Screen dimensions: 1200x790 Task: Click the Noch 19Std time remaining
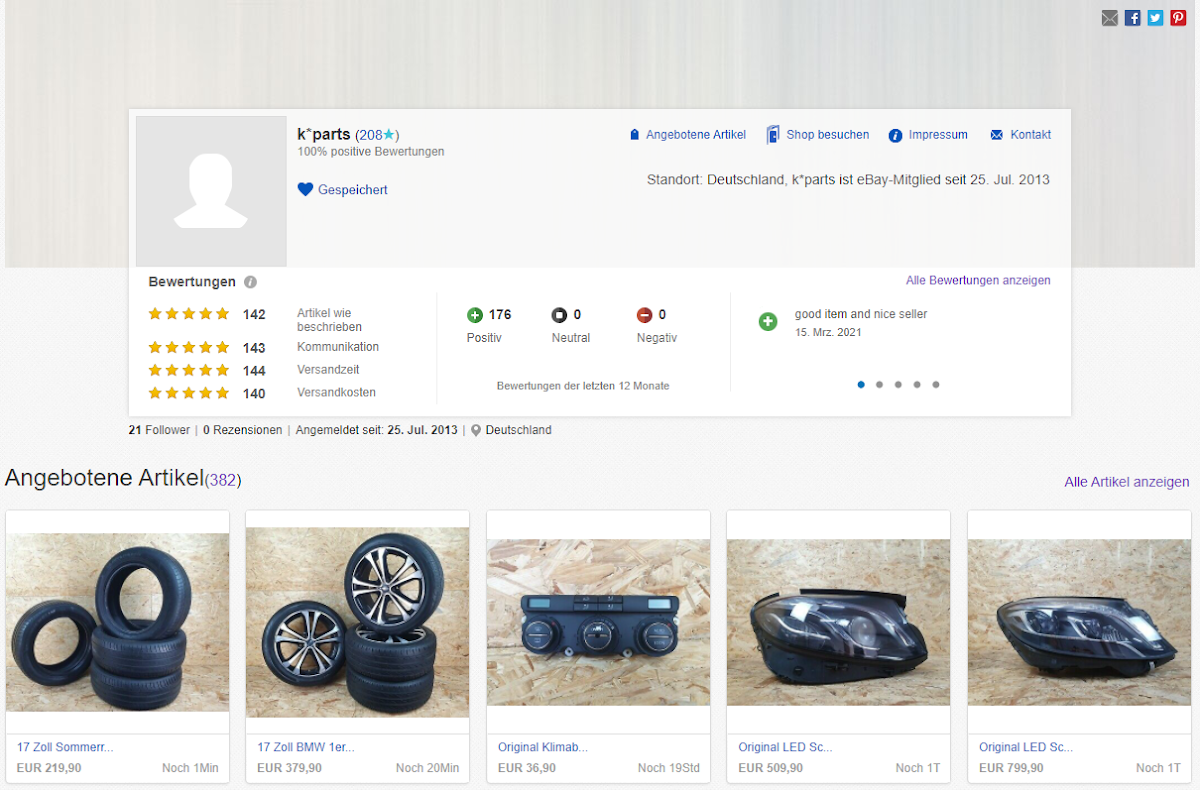tap(669, 768)
